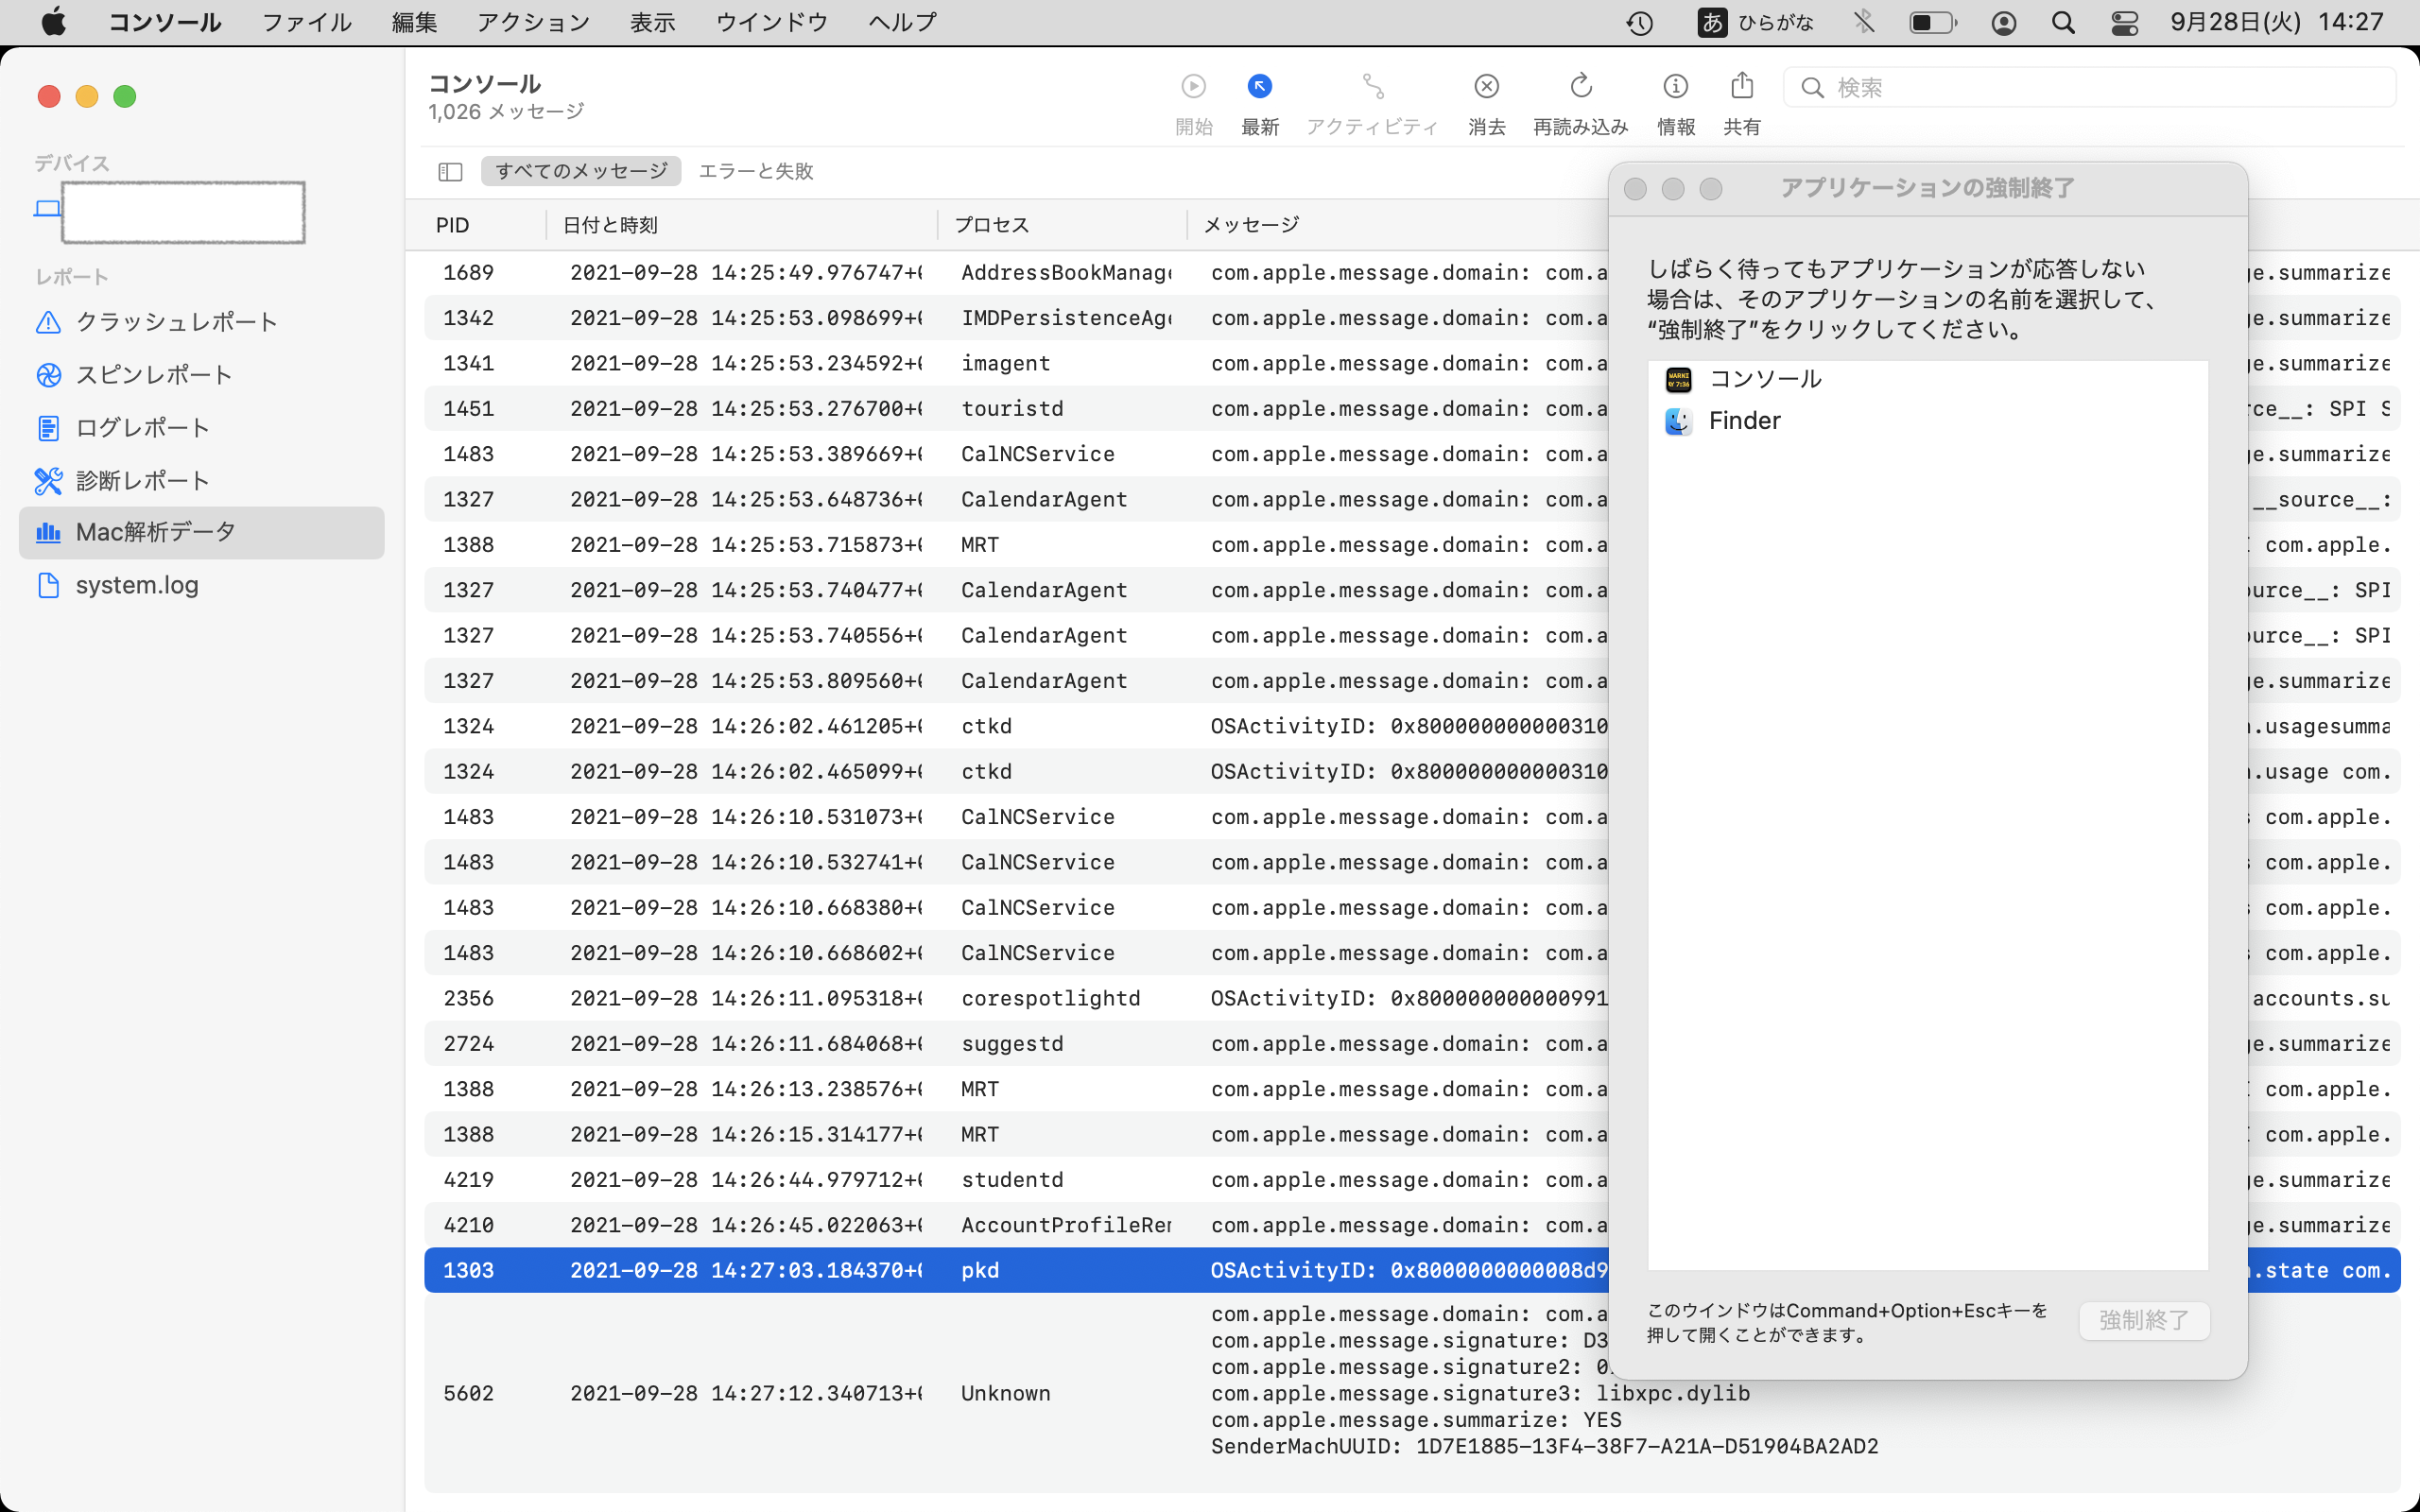Open the Info (情報) inspector icon
Image resolution: width=2420 pixels, height=1512 pixels.
coord(1675,88)
